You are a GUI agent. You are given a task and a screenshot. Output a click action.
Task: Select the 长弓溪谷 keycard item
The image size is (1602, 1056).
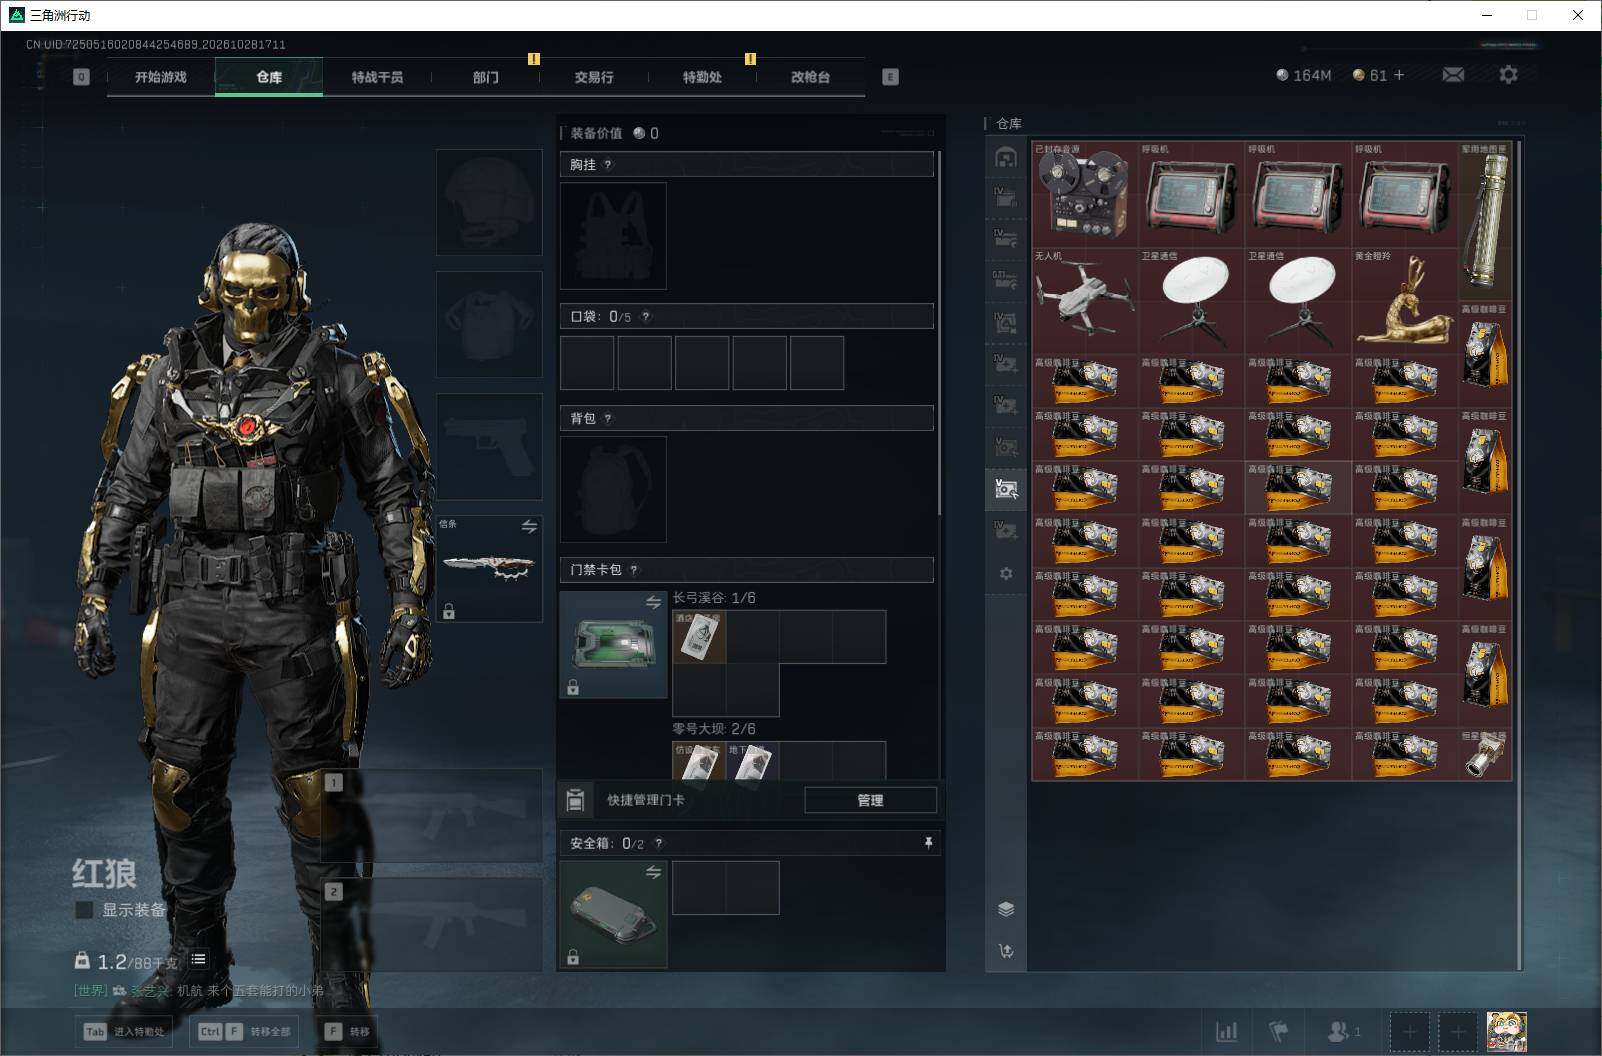tap(699, 636)
